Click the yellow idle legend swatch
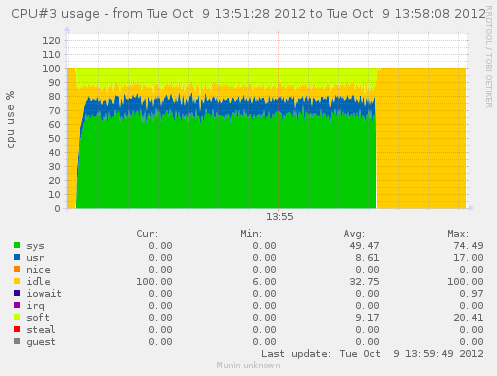Viewport: 497px width, 376px height. 17,281
